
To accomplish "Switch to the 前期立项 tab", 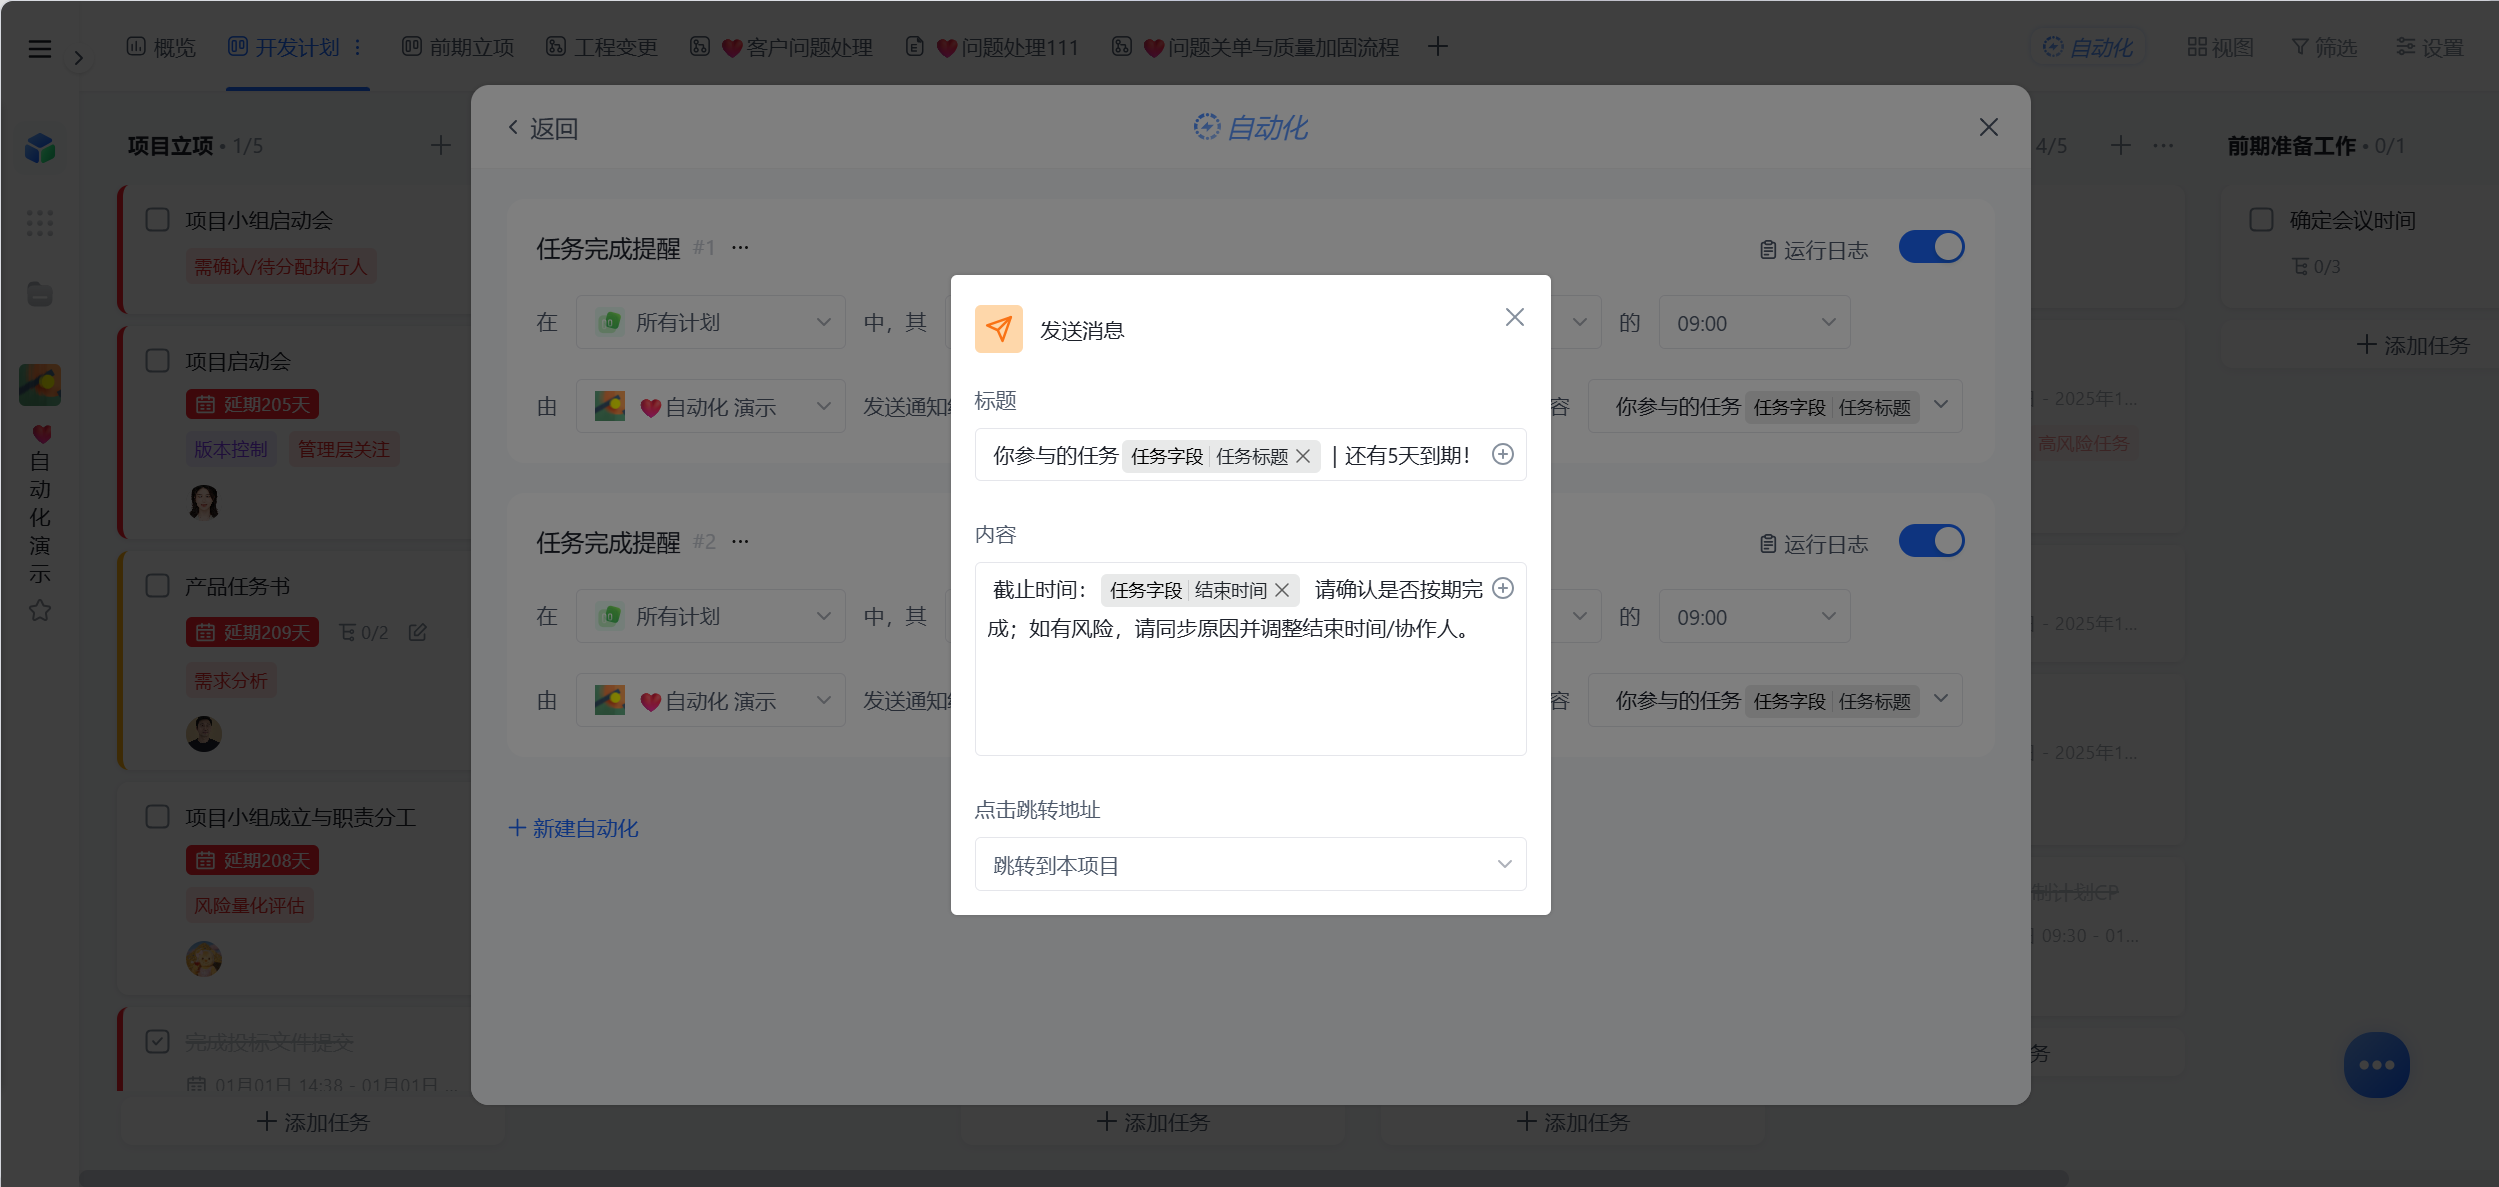I will (x=458, y=47).
